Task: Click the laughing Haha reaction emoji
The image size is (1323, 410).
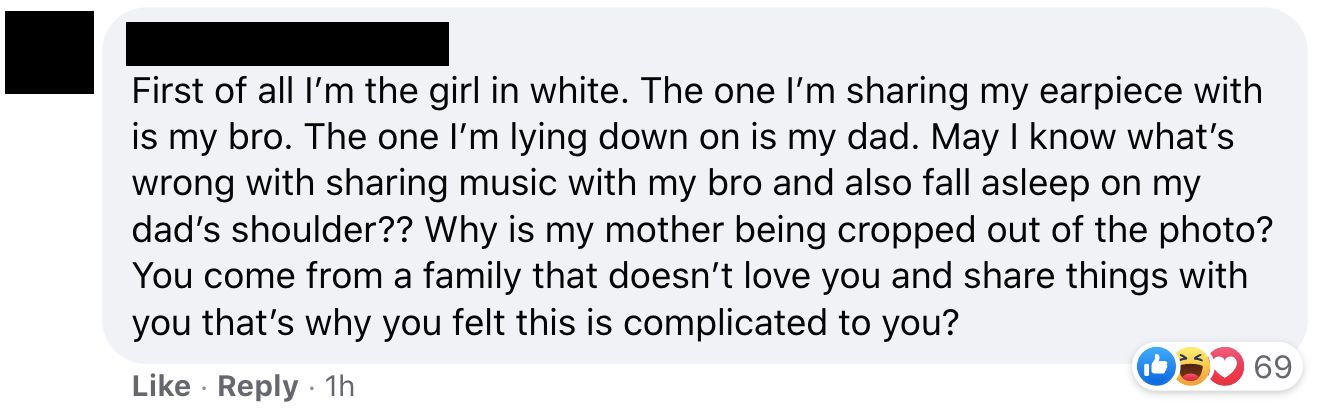Action: click(x=1186, y=367)
